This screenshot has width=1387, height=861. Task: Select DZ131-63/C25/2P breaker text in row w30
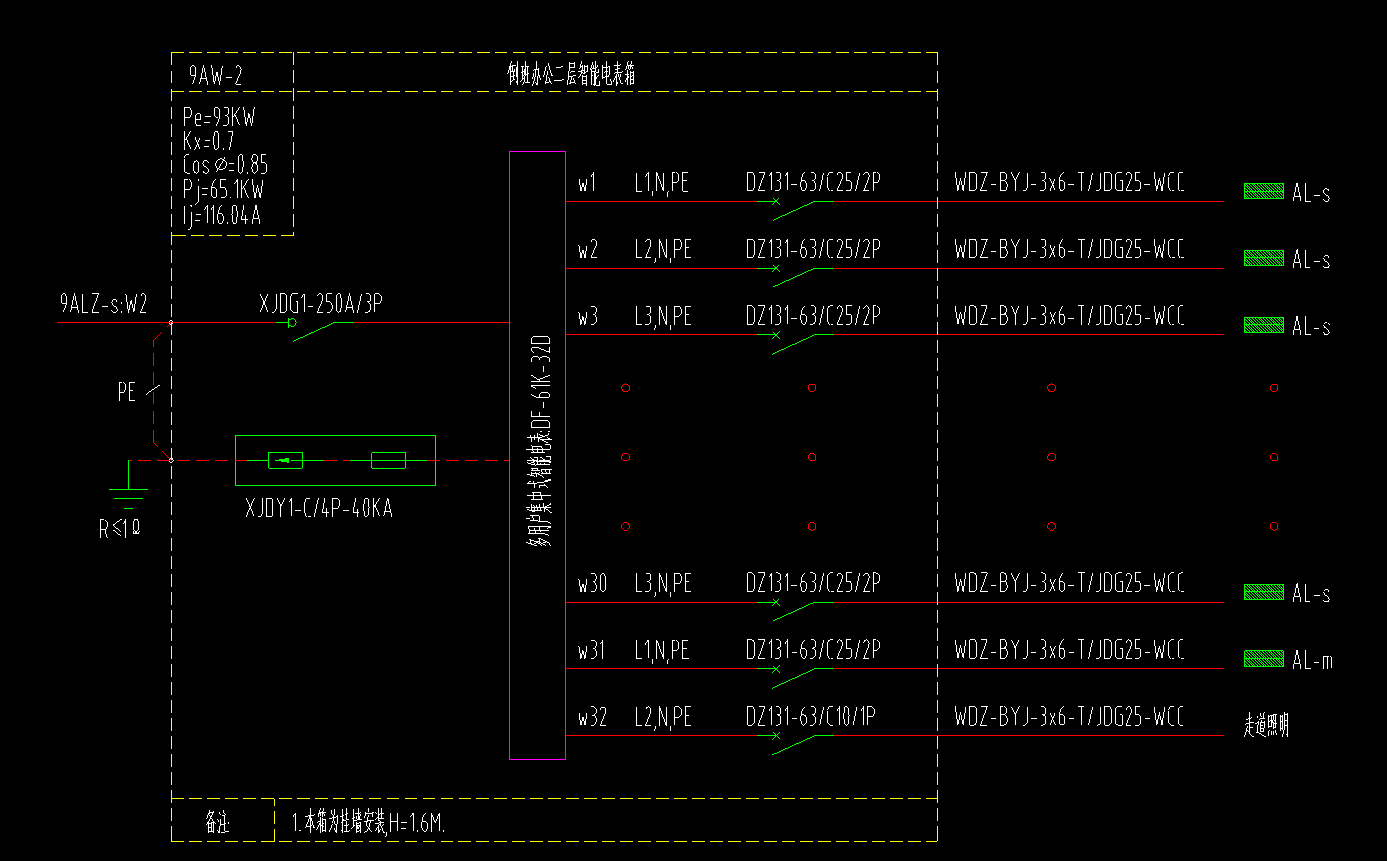click(813, 583)
